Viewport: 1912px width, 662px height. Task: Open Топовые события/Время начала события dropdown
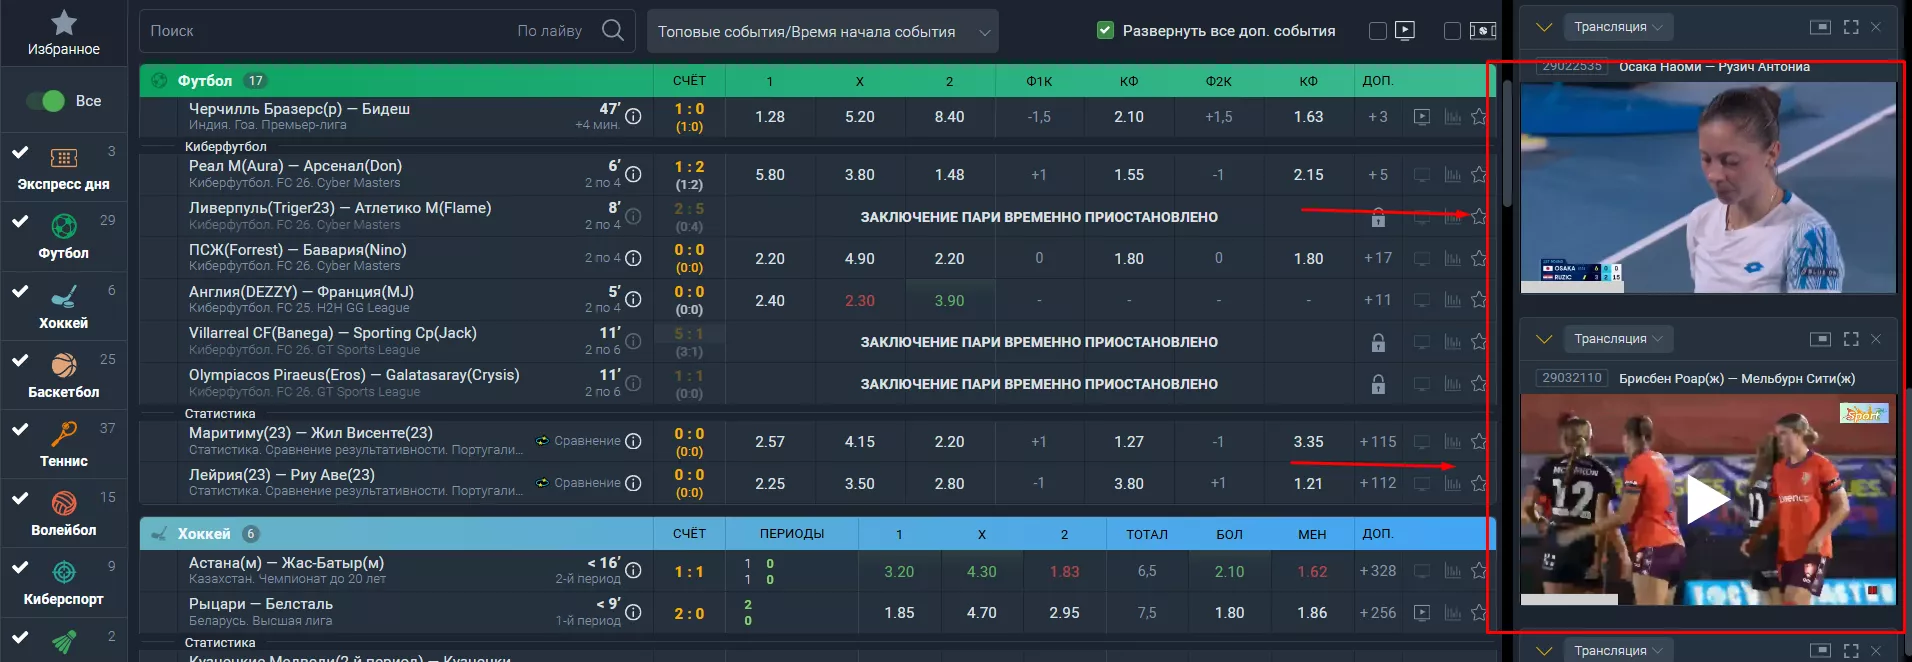[822, 32]
